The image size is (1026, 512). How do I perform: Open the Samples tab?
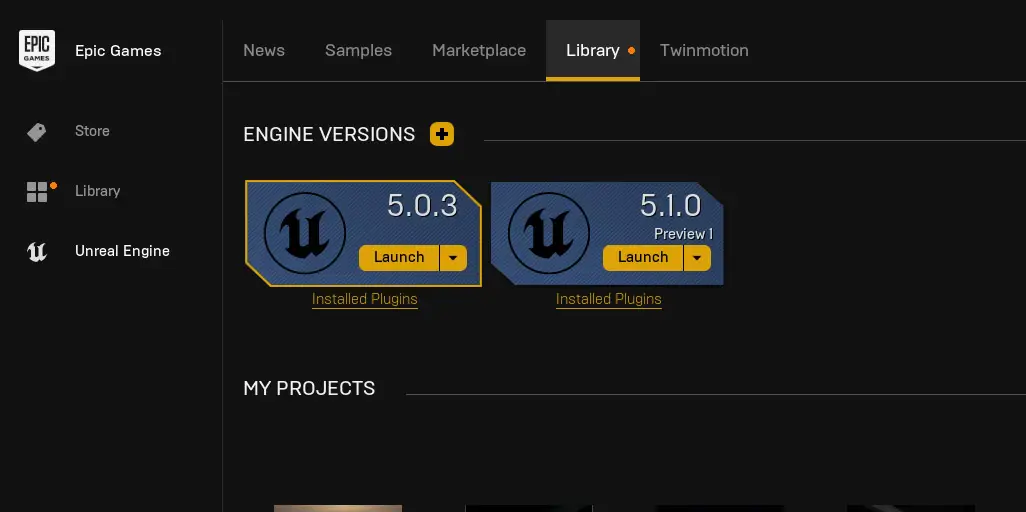(358, 51)
